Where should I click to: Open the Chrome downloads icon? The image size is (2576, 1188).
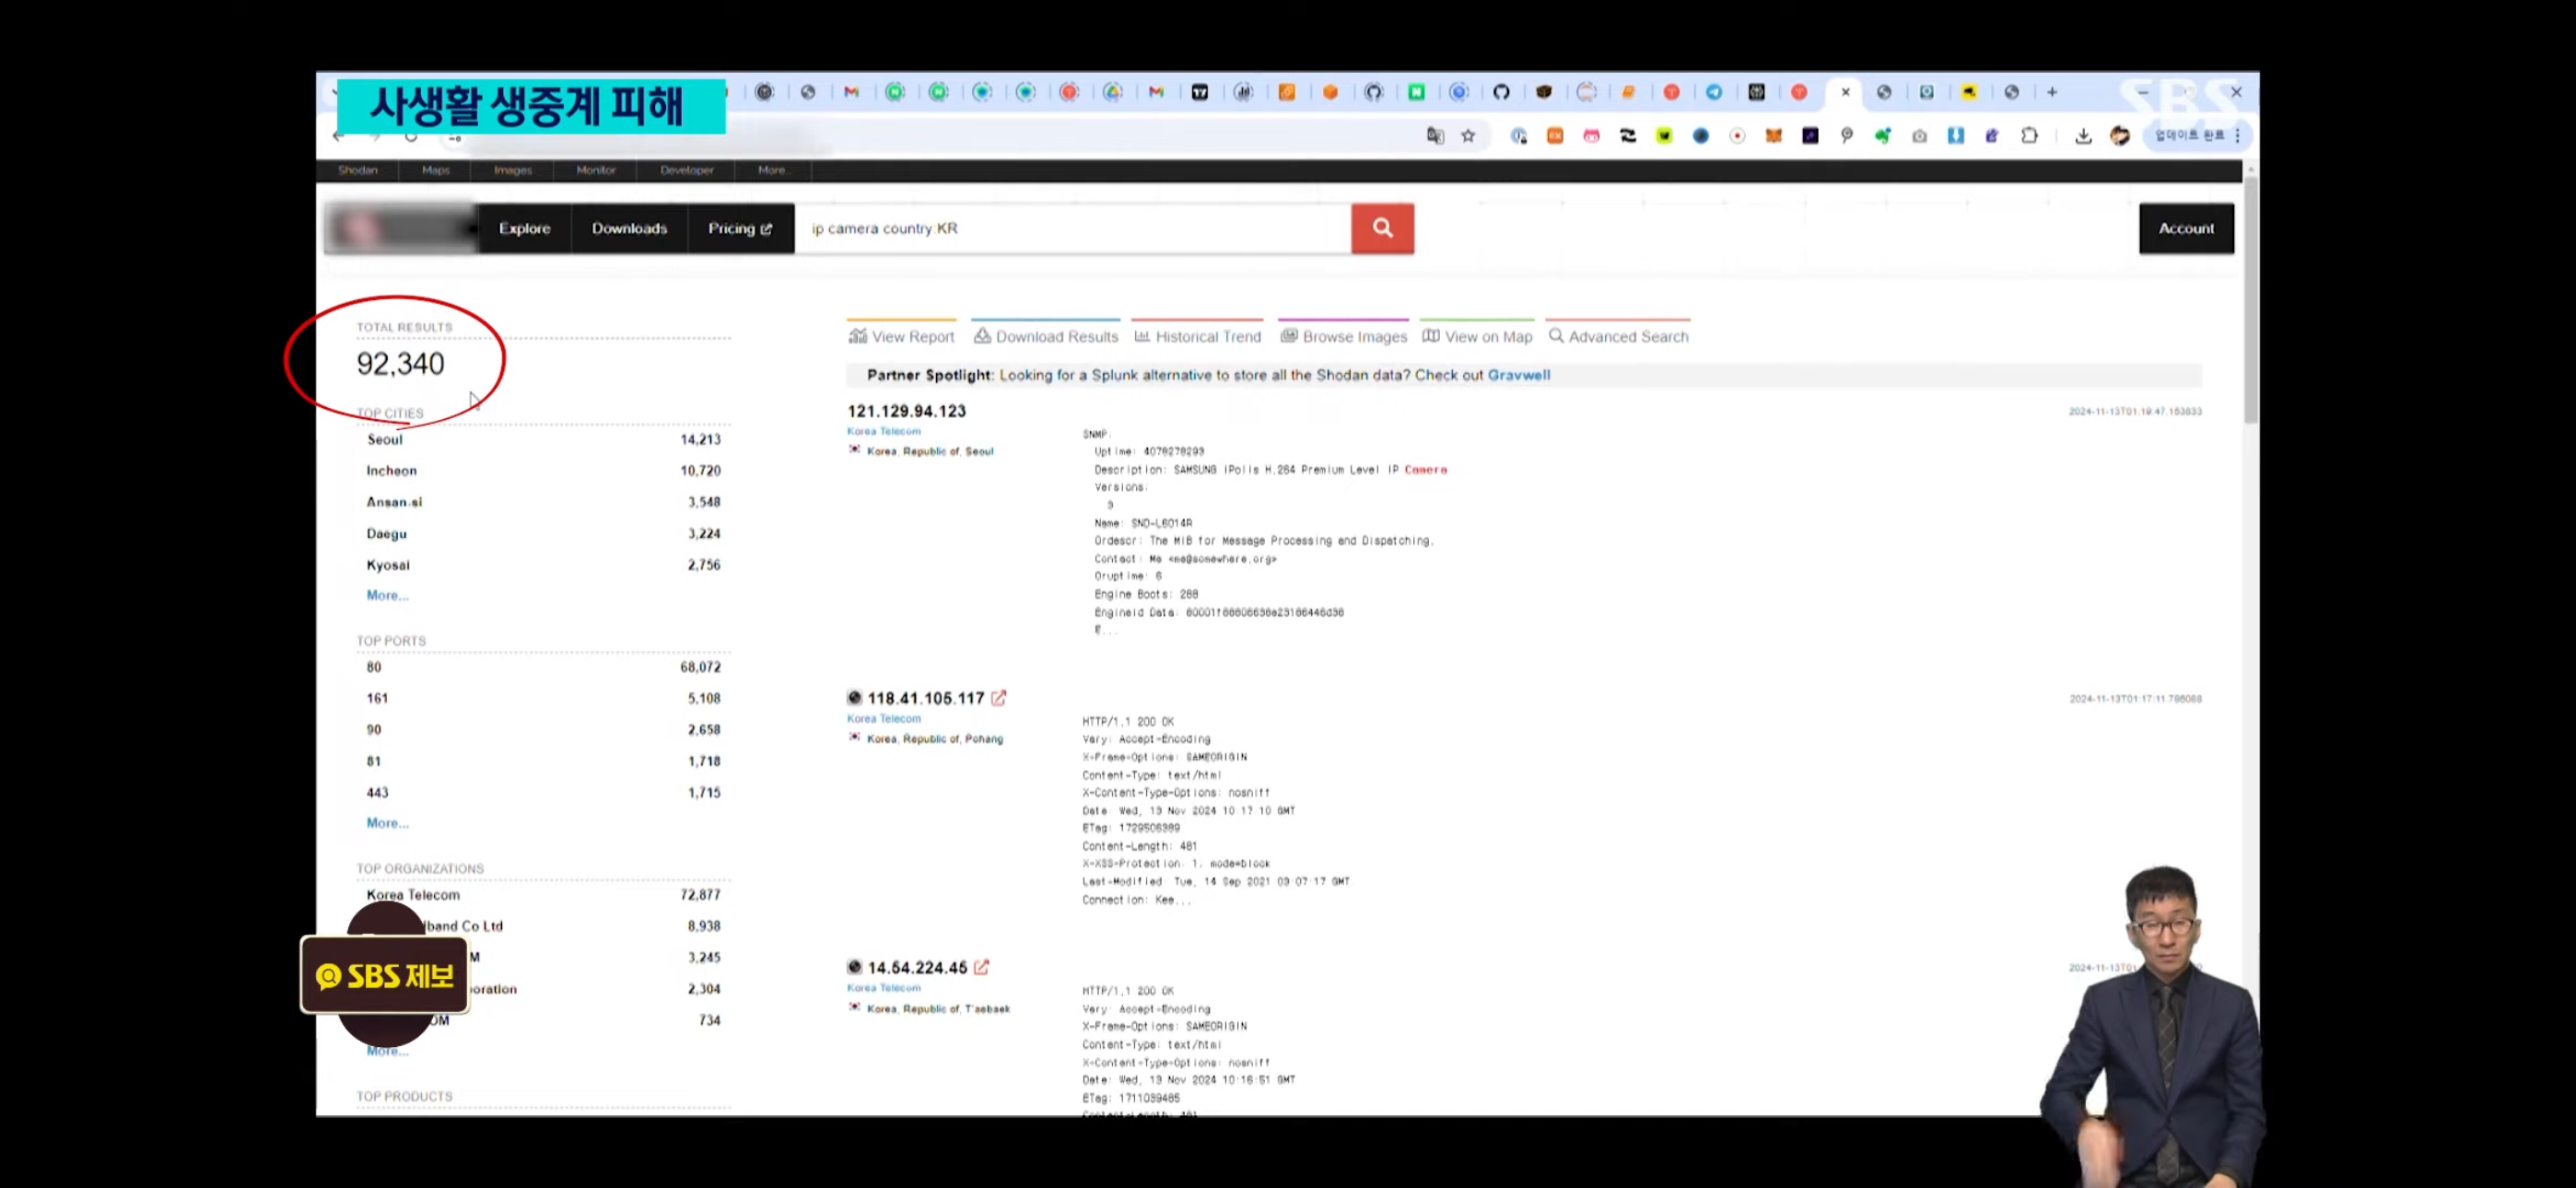(x=2083, y=136)
